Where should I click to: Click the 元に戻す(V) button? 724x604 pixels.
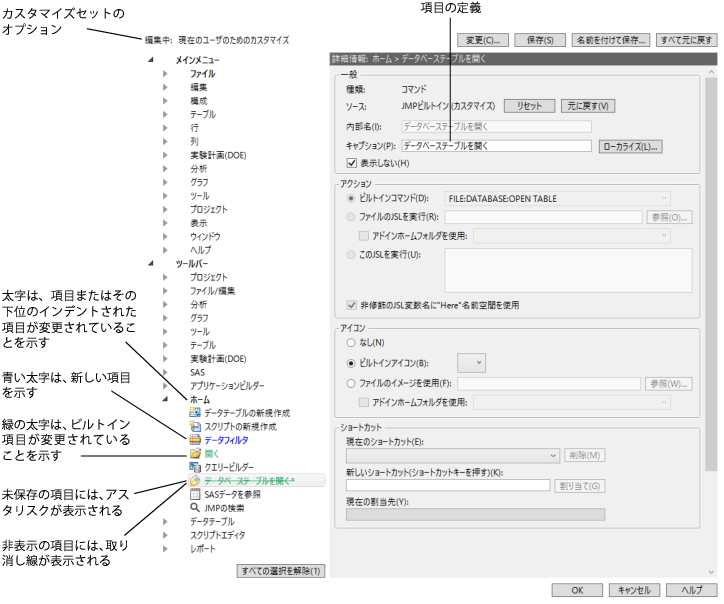point(588,106)
